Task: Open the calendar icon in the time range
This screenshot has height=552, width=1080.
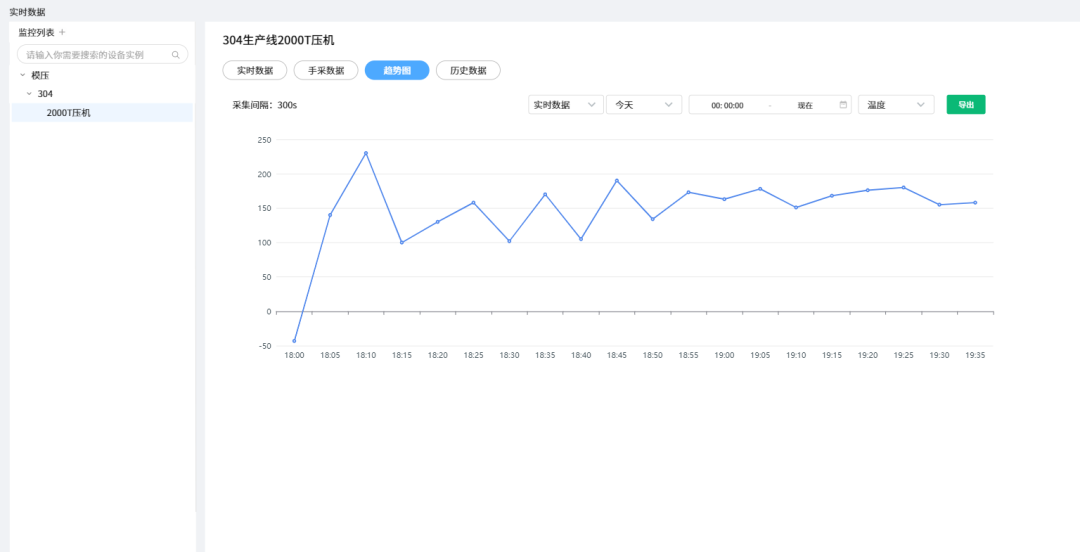Action: pyautogui.click(x=843, y=104)
